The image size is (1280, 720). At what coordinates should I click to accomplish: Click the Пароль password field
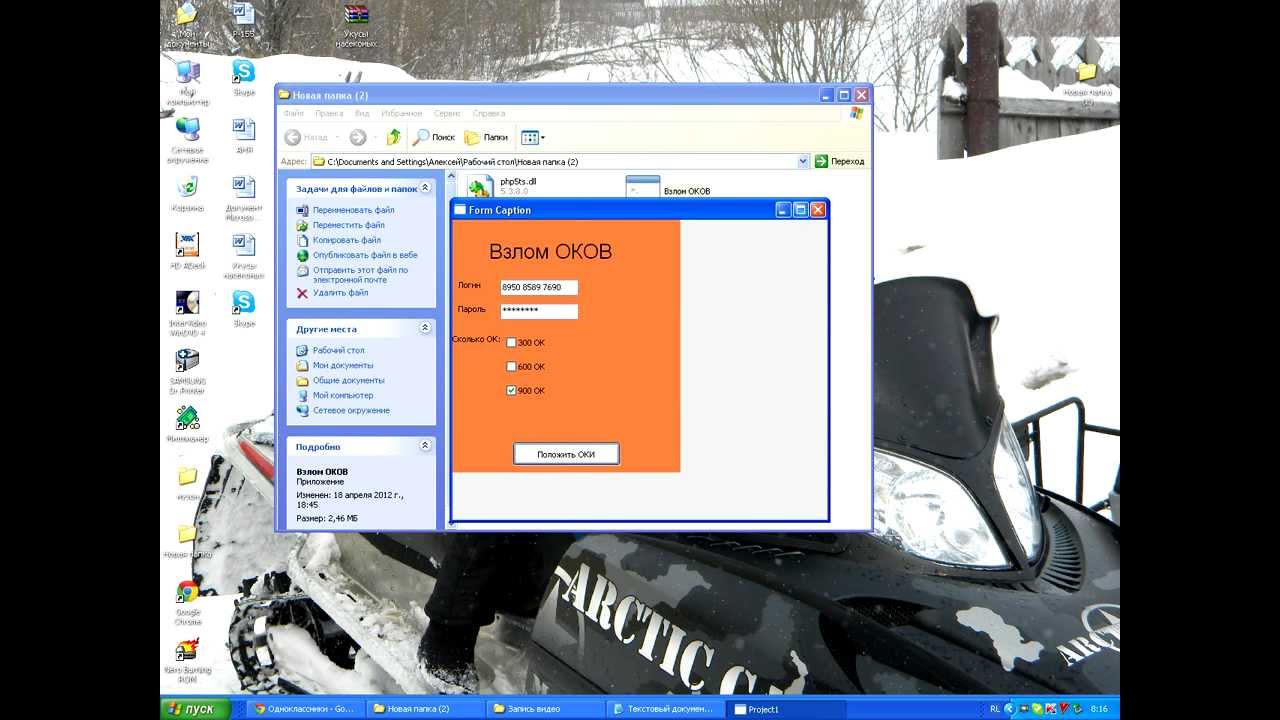pyautogui.click(x=539, y=311)
